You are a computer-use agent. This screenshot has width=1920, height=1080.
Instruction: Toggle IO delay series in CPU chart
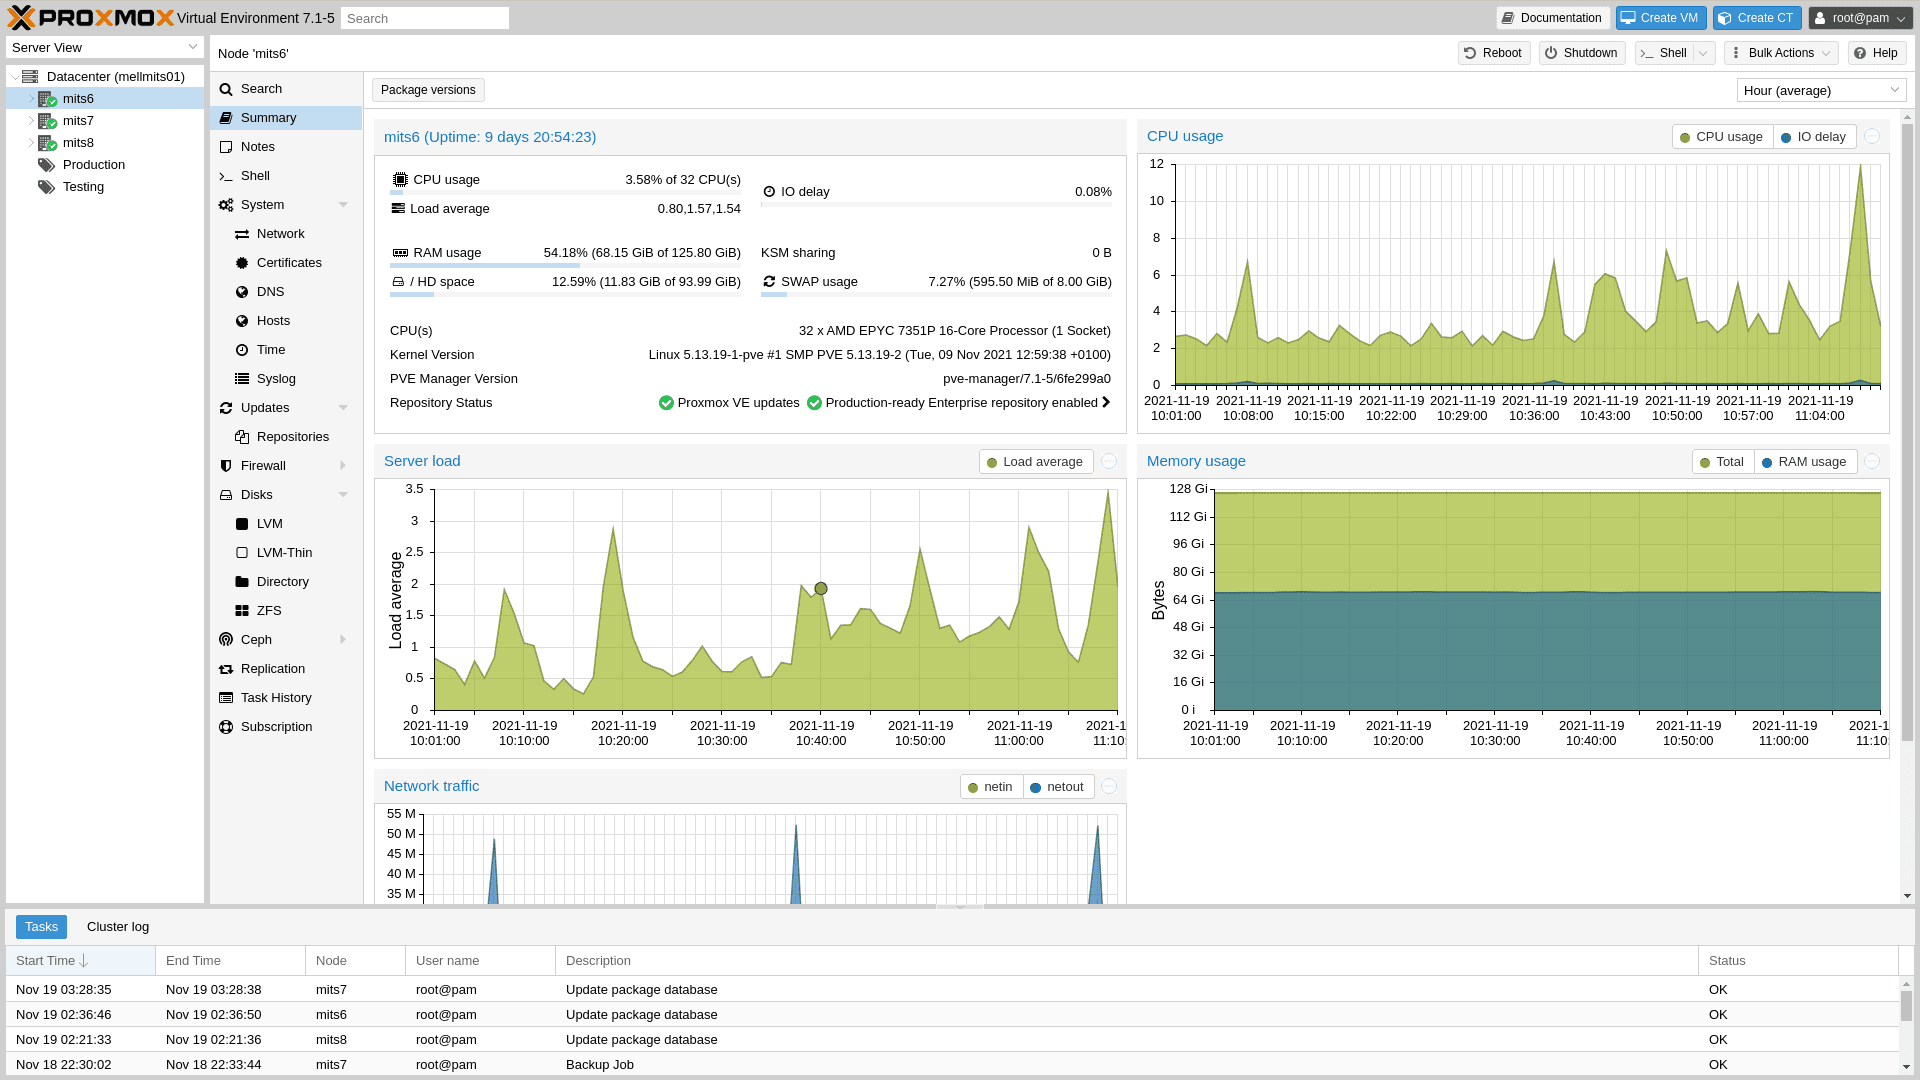click(x=1814, y=137)
